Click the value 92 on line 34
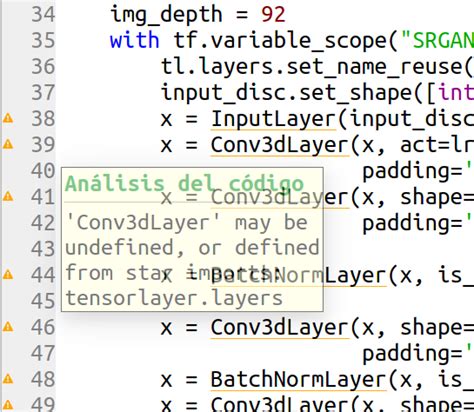Image resolution: width=474 pixels, height=412 pixels. coord(273,15)
